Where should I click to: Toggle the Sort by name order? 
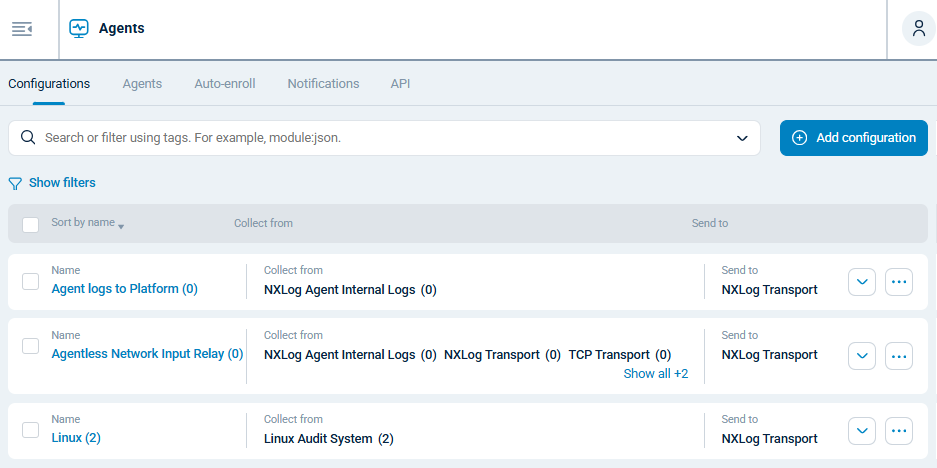[87, 223]
